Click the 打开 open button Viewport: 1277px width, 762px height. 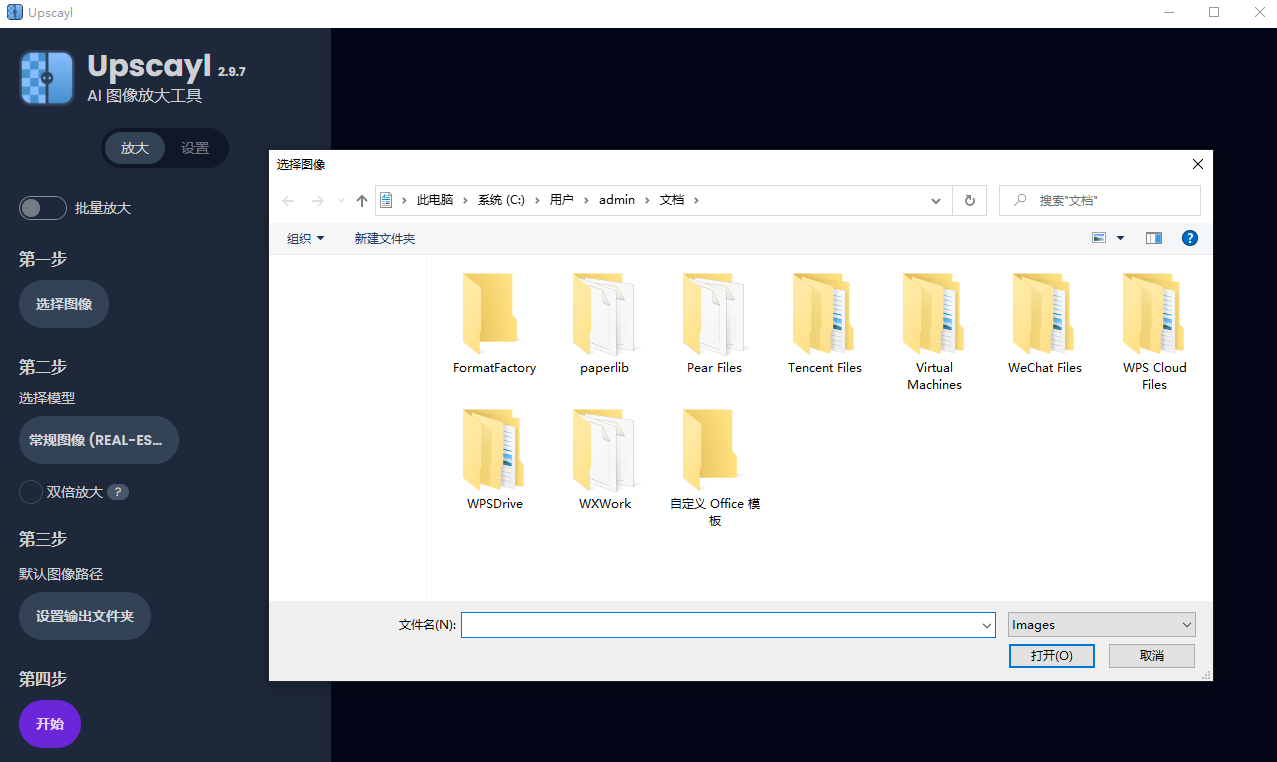pyautogui.click(x=1051, y=655)
